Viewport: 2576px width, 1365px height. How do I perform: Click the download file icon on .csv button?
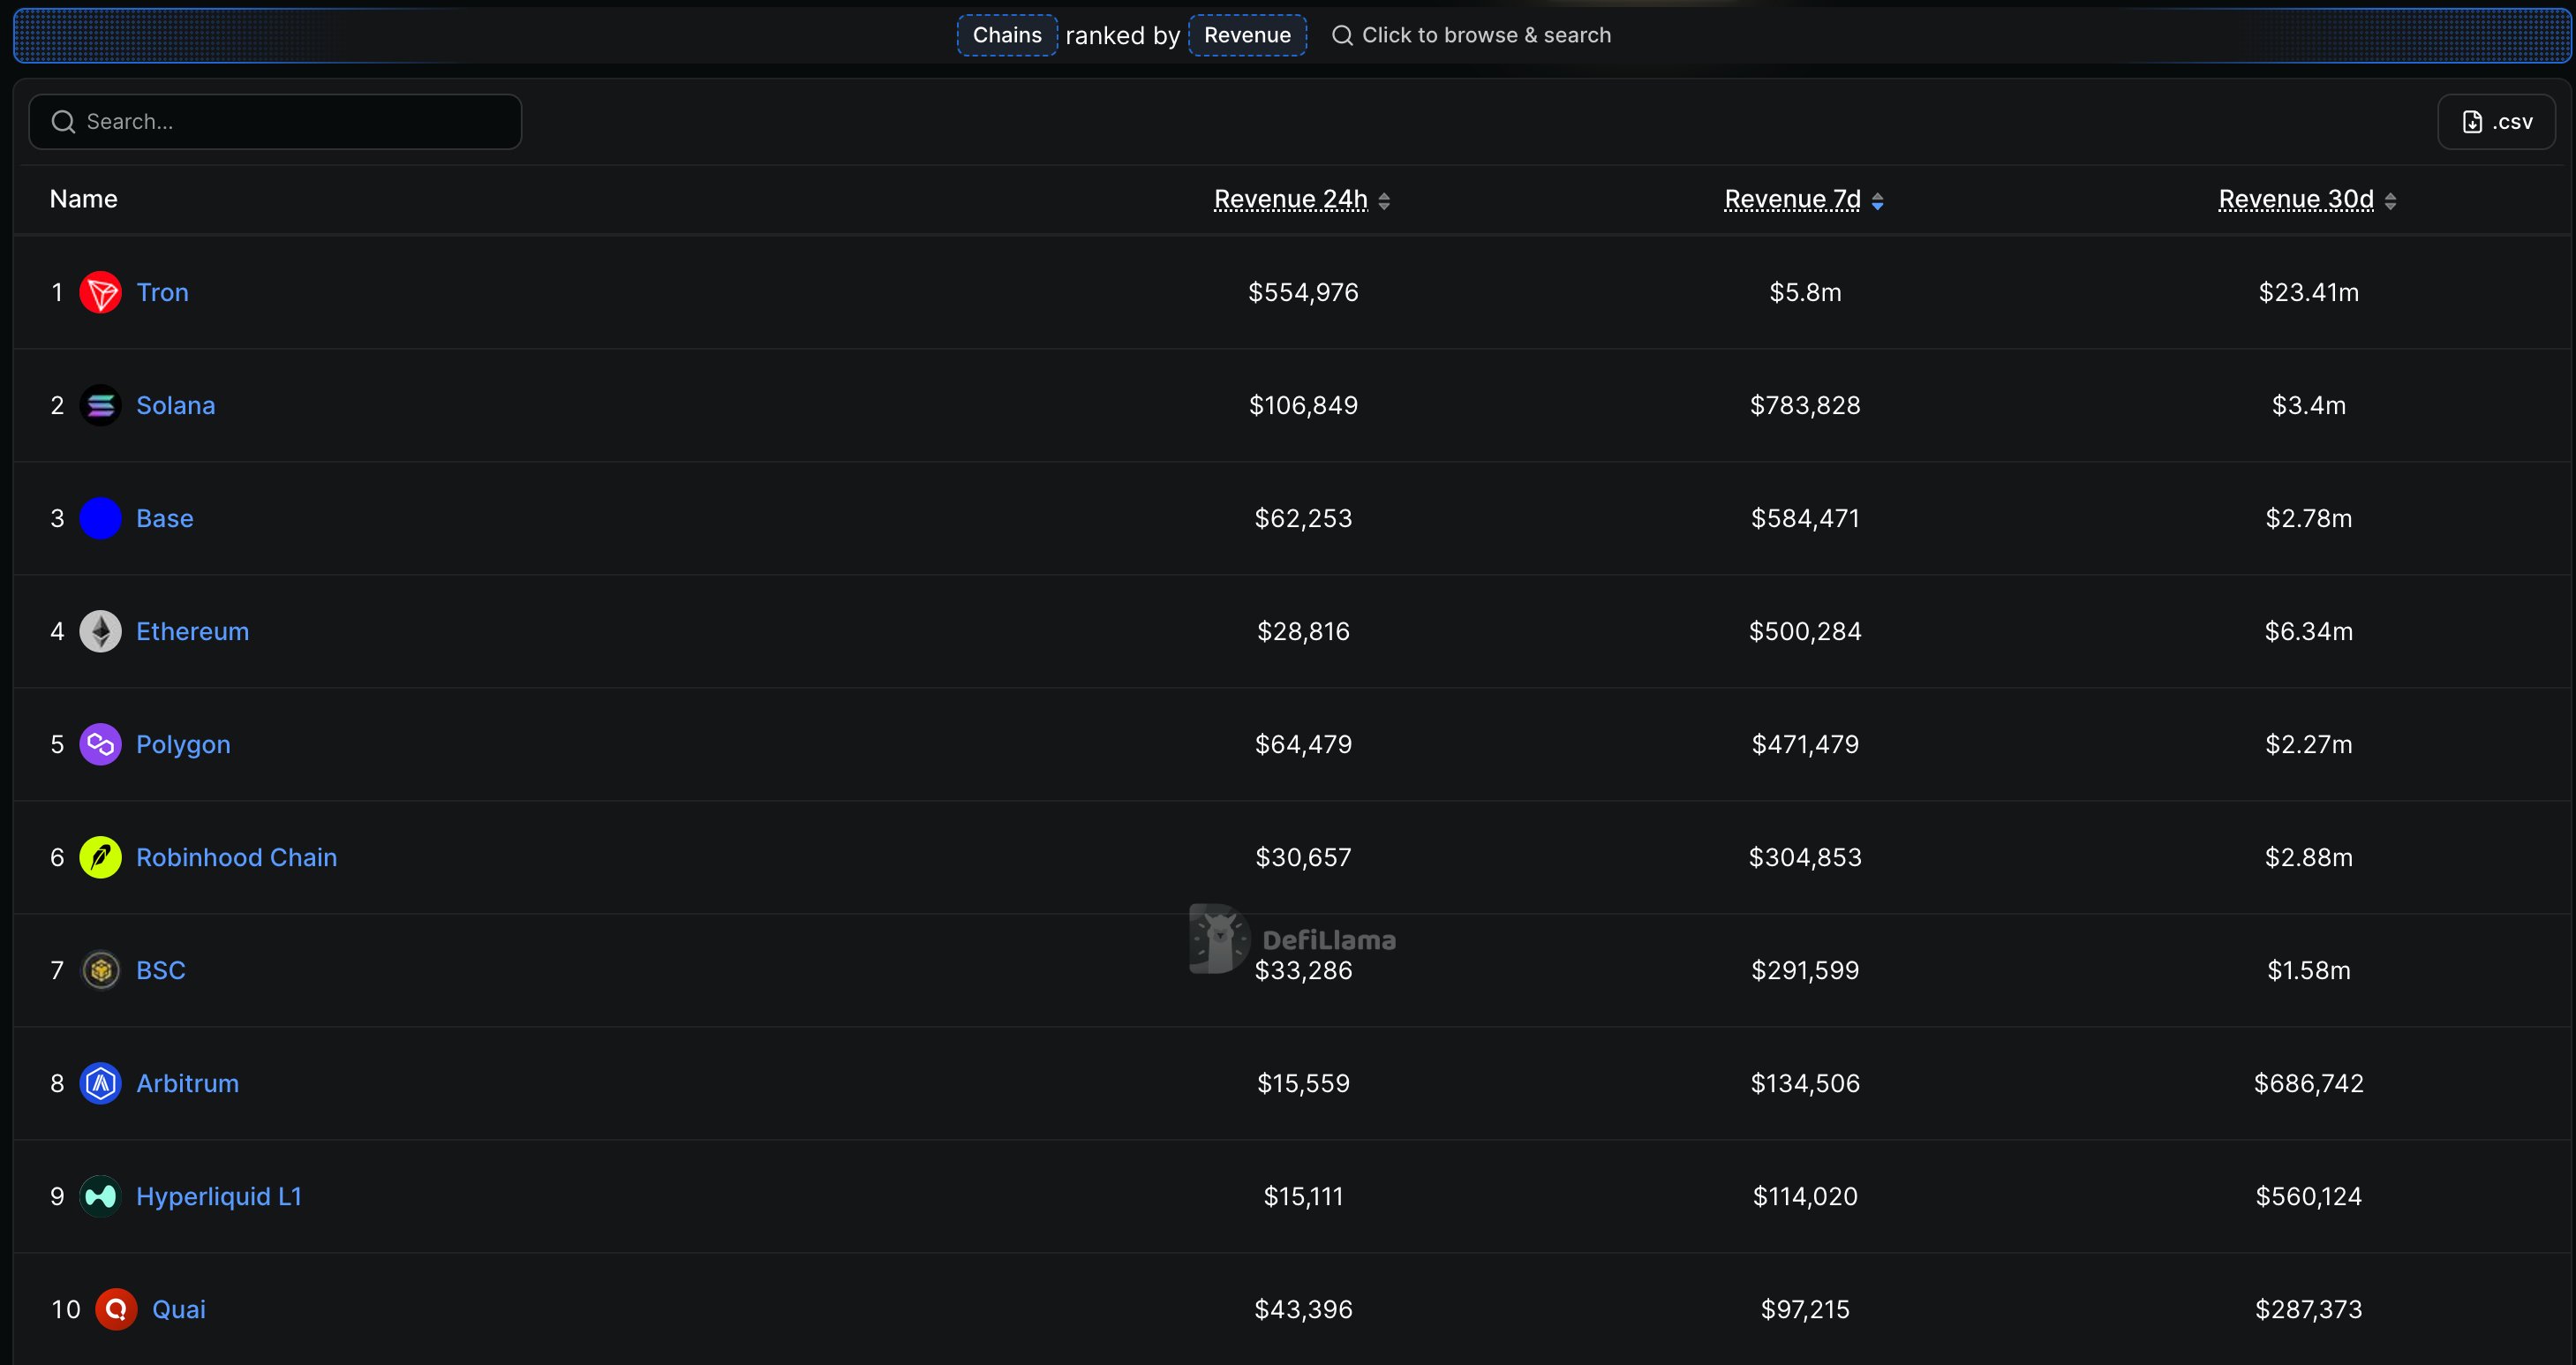click(2472, 122)
